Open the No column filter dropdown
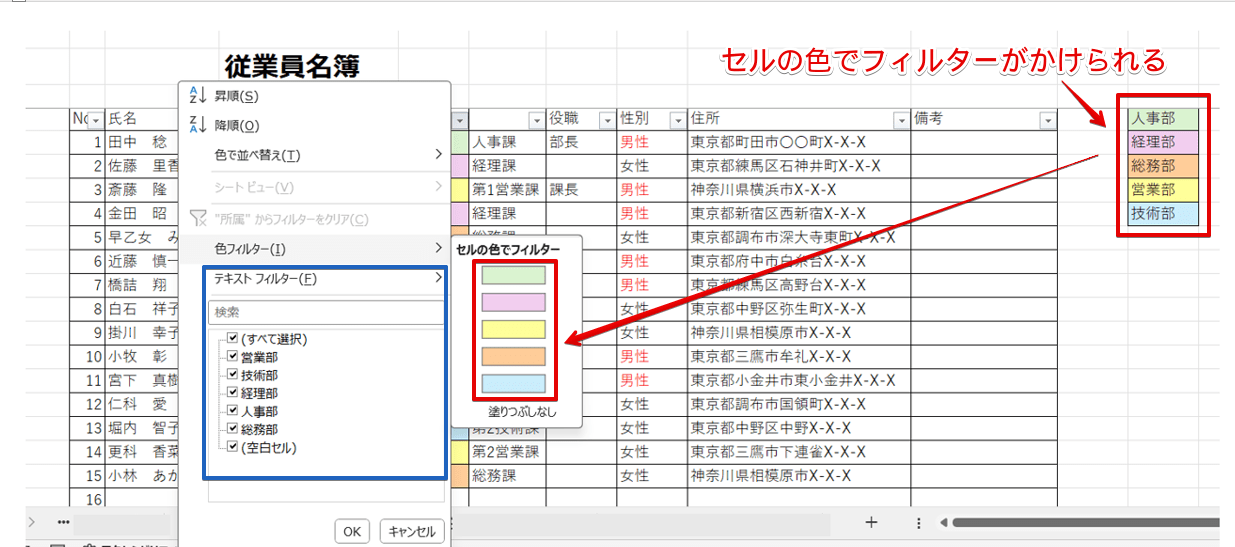Viewport: 1235px width, 547px height. pyautogui.click(x=96, y=120)
